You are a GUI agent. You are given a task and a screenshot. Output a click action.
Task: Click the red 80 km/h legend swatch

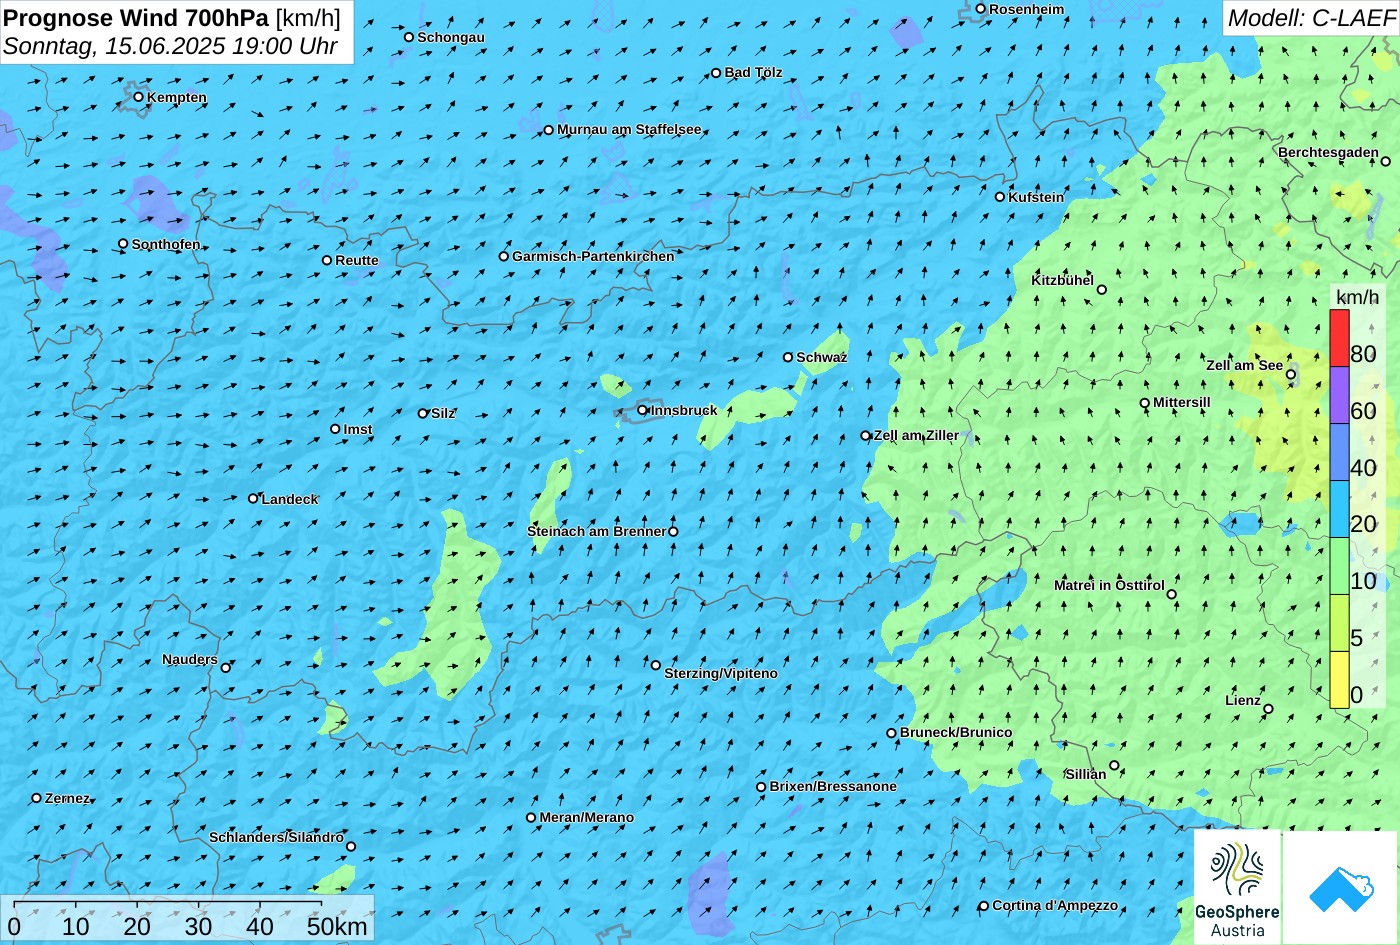coord(1339,338)
